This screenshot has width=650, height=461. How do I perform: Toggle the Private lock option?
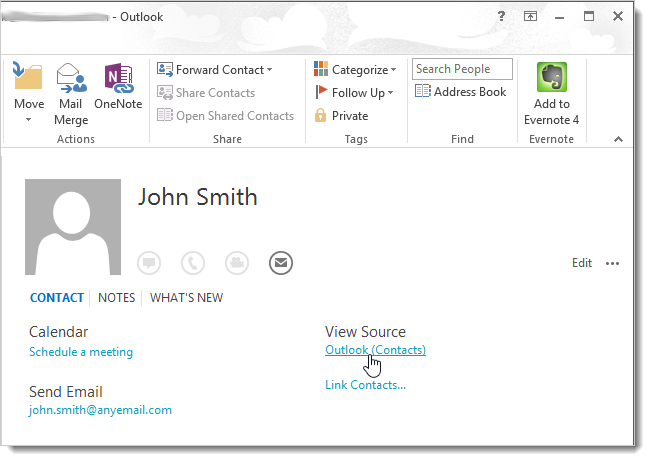pyautogui.click(x=341, y=116)
